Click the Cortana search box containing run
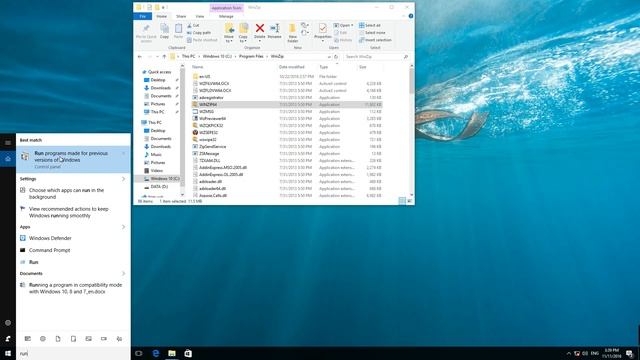The image size is (640, 360). click(73, 353)
